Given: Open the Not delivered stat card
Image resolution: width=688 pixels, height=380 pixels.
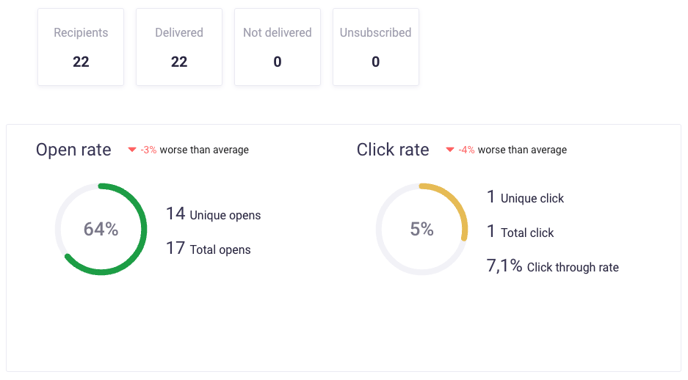Looking at the screenshot, I should click(x=277, y=47).
